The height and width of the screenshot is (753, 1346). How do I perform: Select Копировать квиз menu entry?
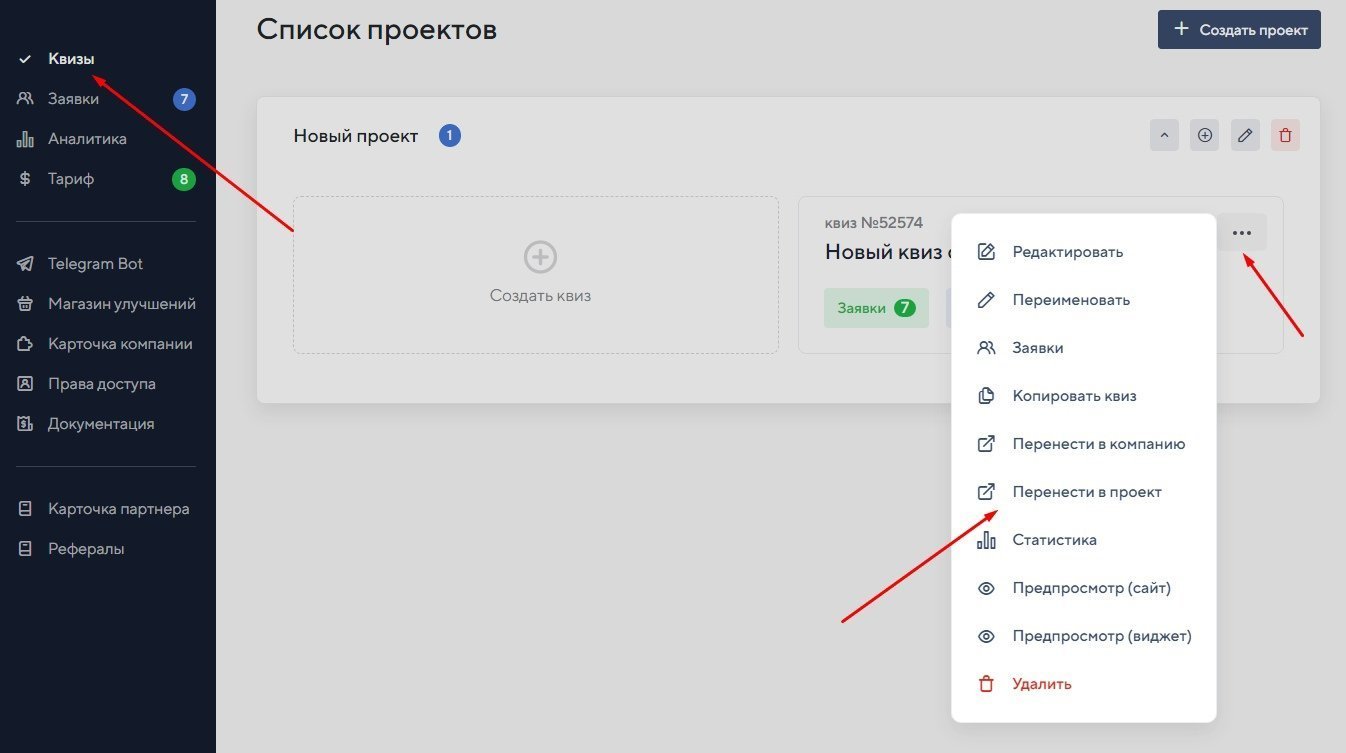[1074, 396]
